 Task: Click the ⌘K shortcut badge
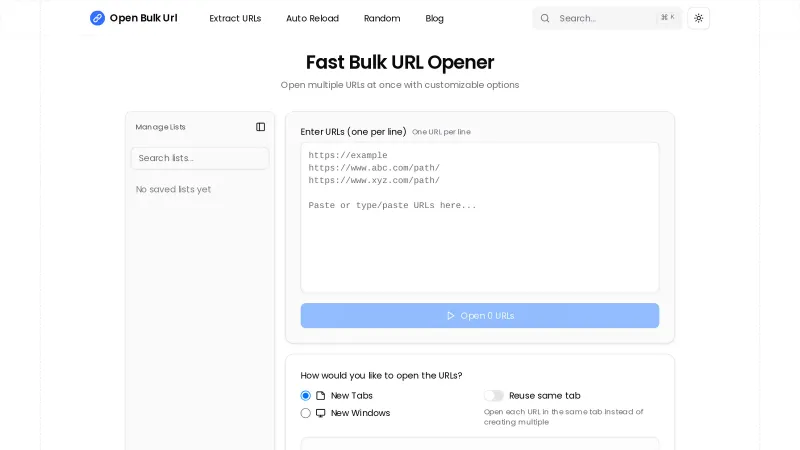click(x=667, y=18)
